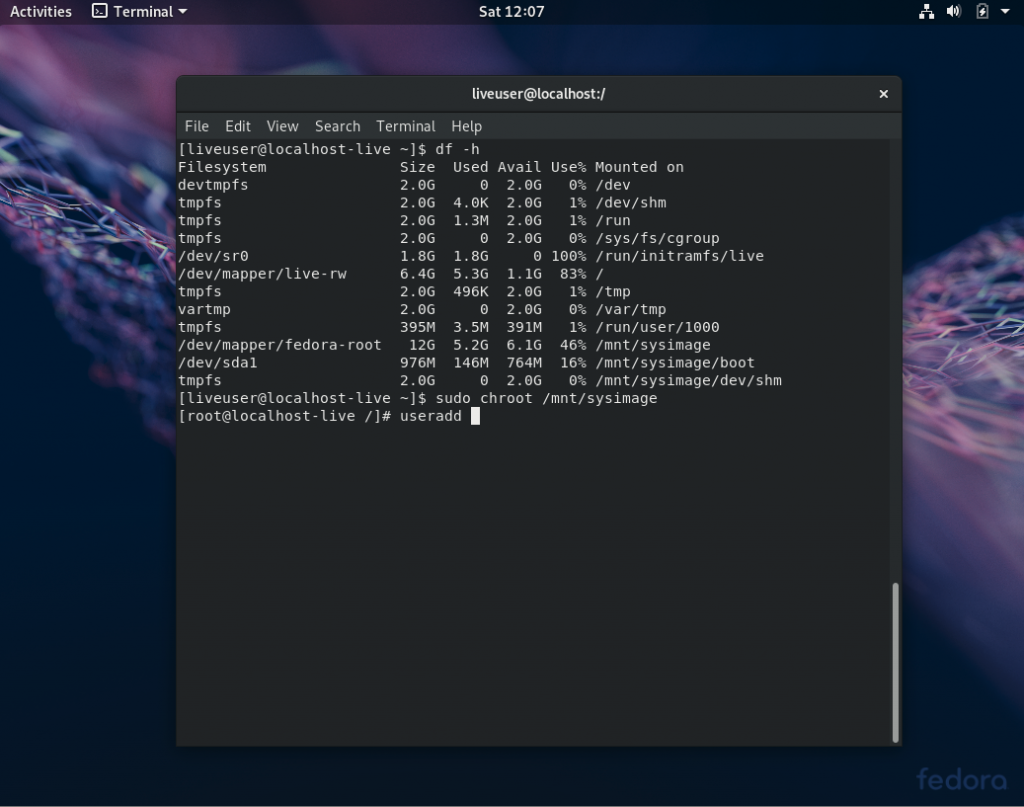Open the View menu
This screenshot has height=807, width=1024.
pos(281,126)
